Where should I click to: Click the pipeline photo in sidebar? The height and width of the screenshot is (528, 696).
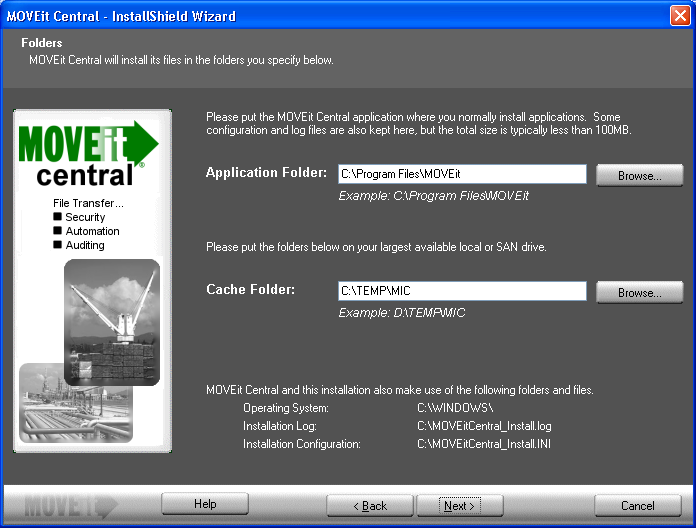(x=75, y=414)
